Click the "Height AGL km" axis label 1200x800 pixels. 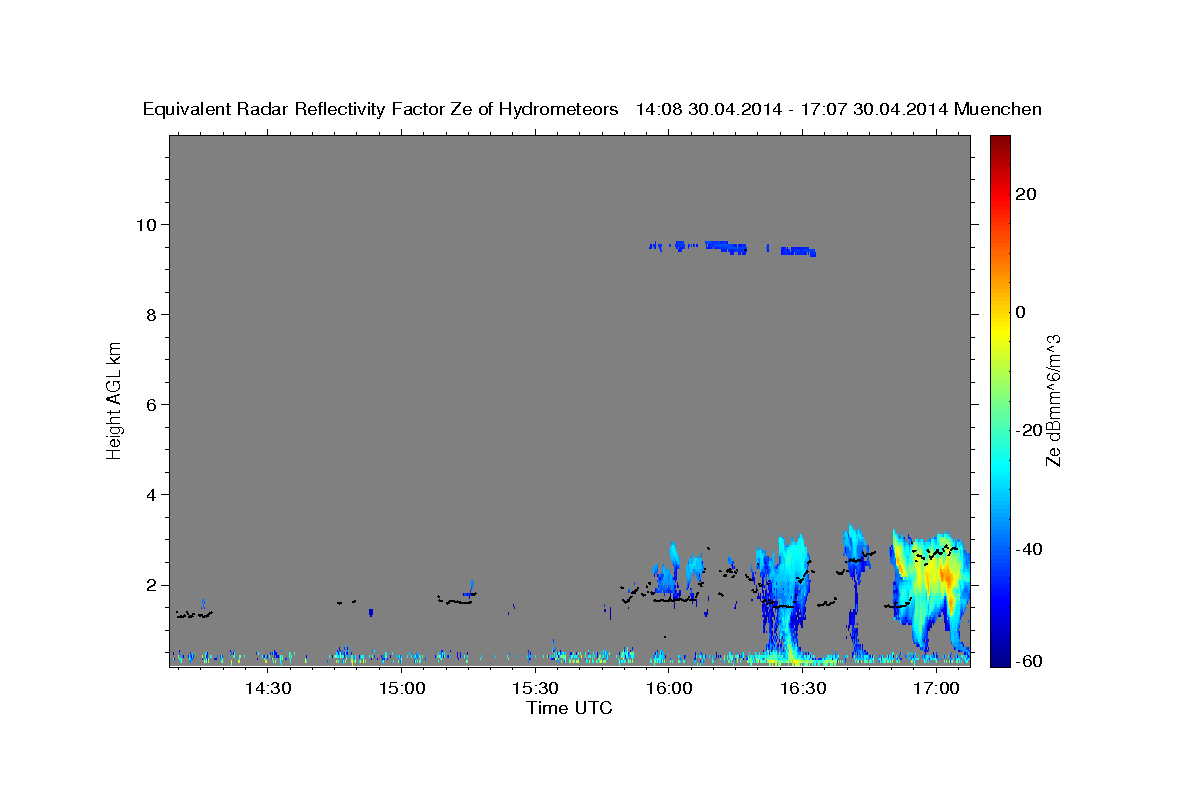pos(114,400)
